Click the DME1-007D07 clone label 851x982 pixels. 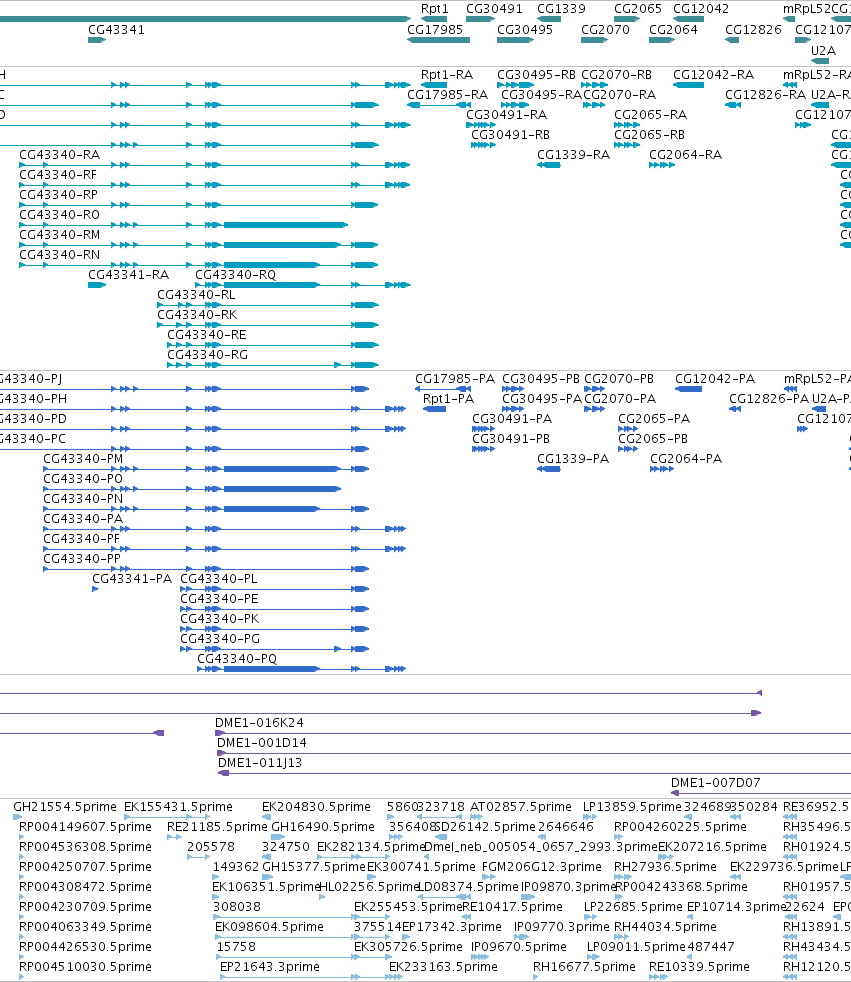716,783
